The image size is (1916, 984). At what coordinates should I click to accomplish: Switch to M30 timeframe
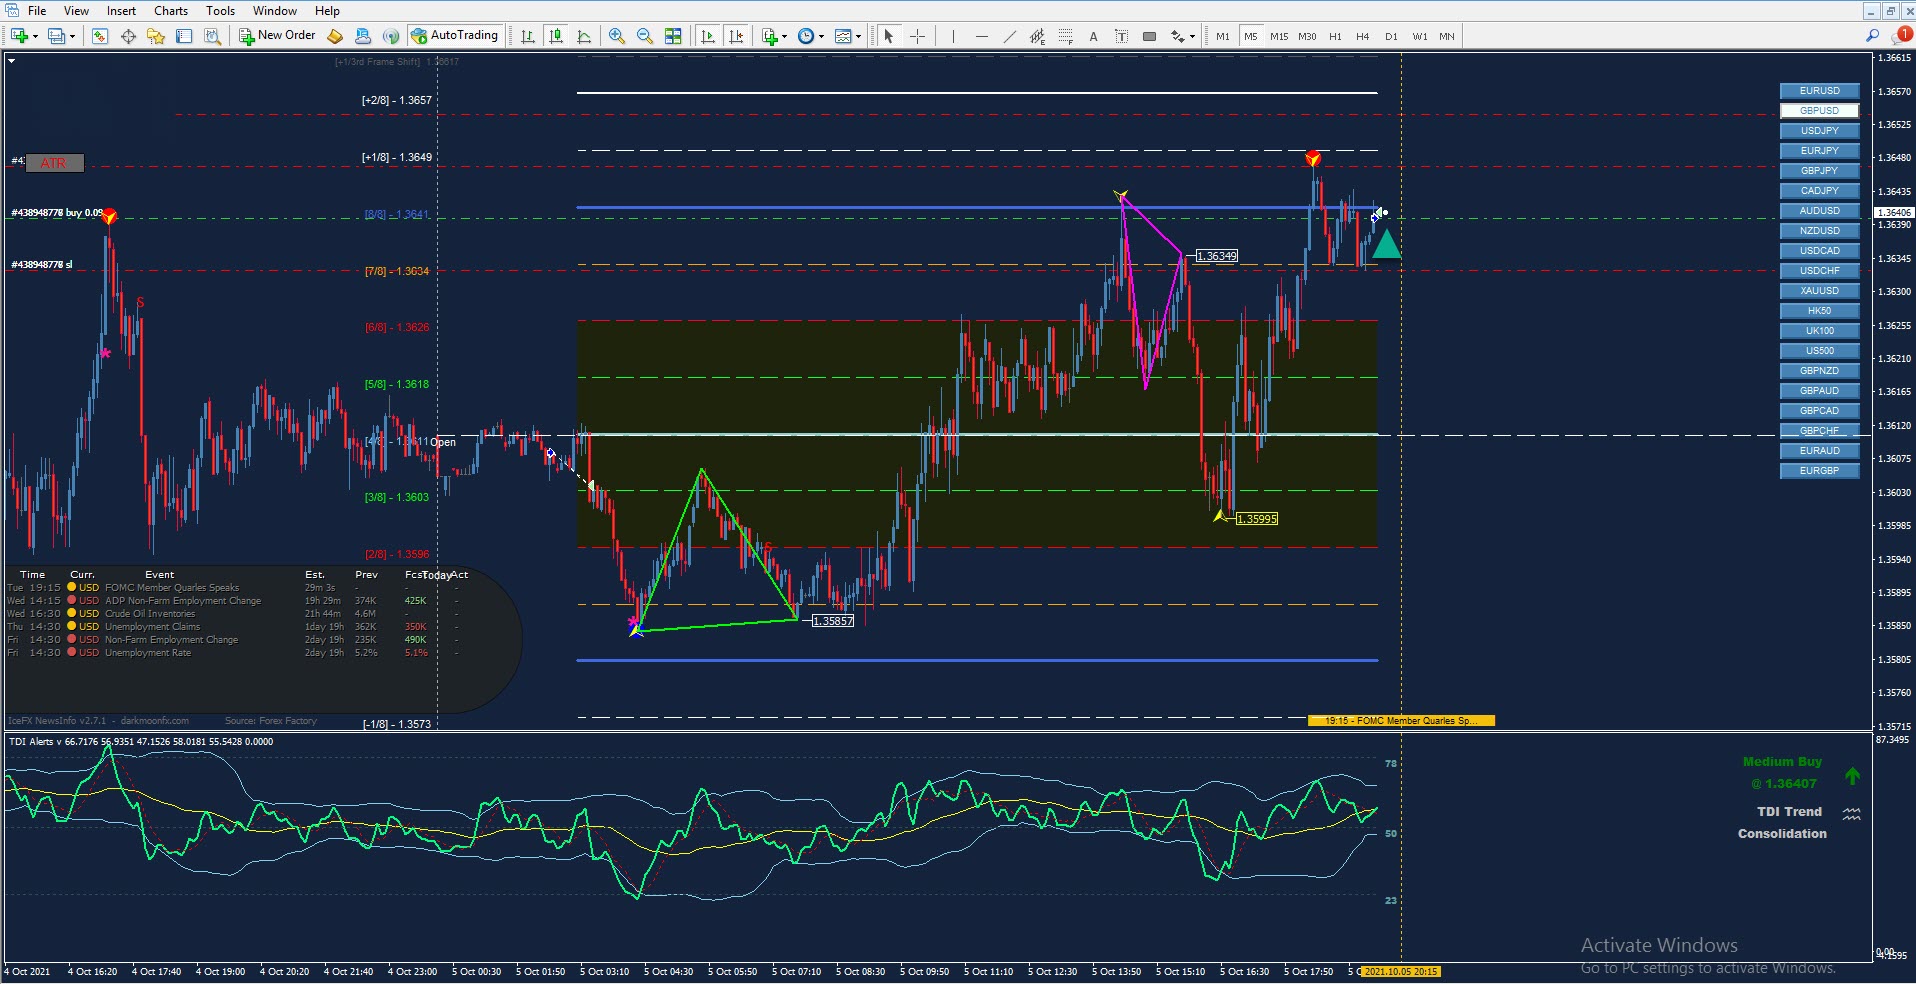[1307, 36]
